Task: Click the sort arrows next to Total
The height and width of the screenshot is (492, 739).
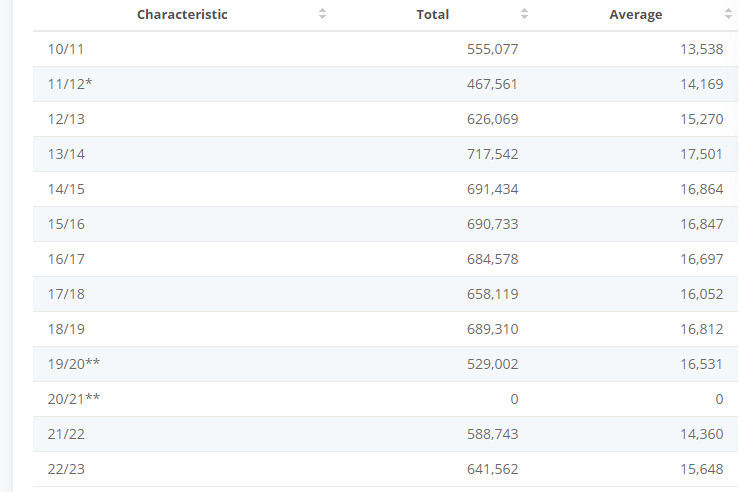Action: click(x=525, y=15)
